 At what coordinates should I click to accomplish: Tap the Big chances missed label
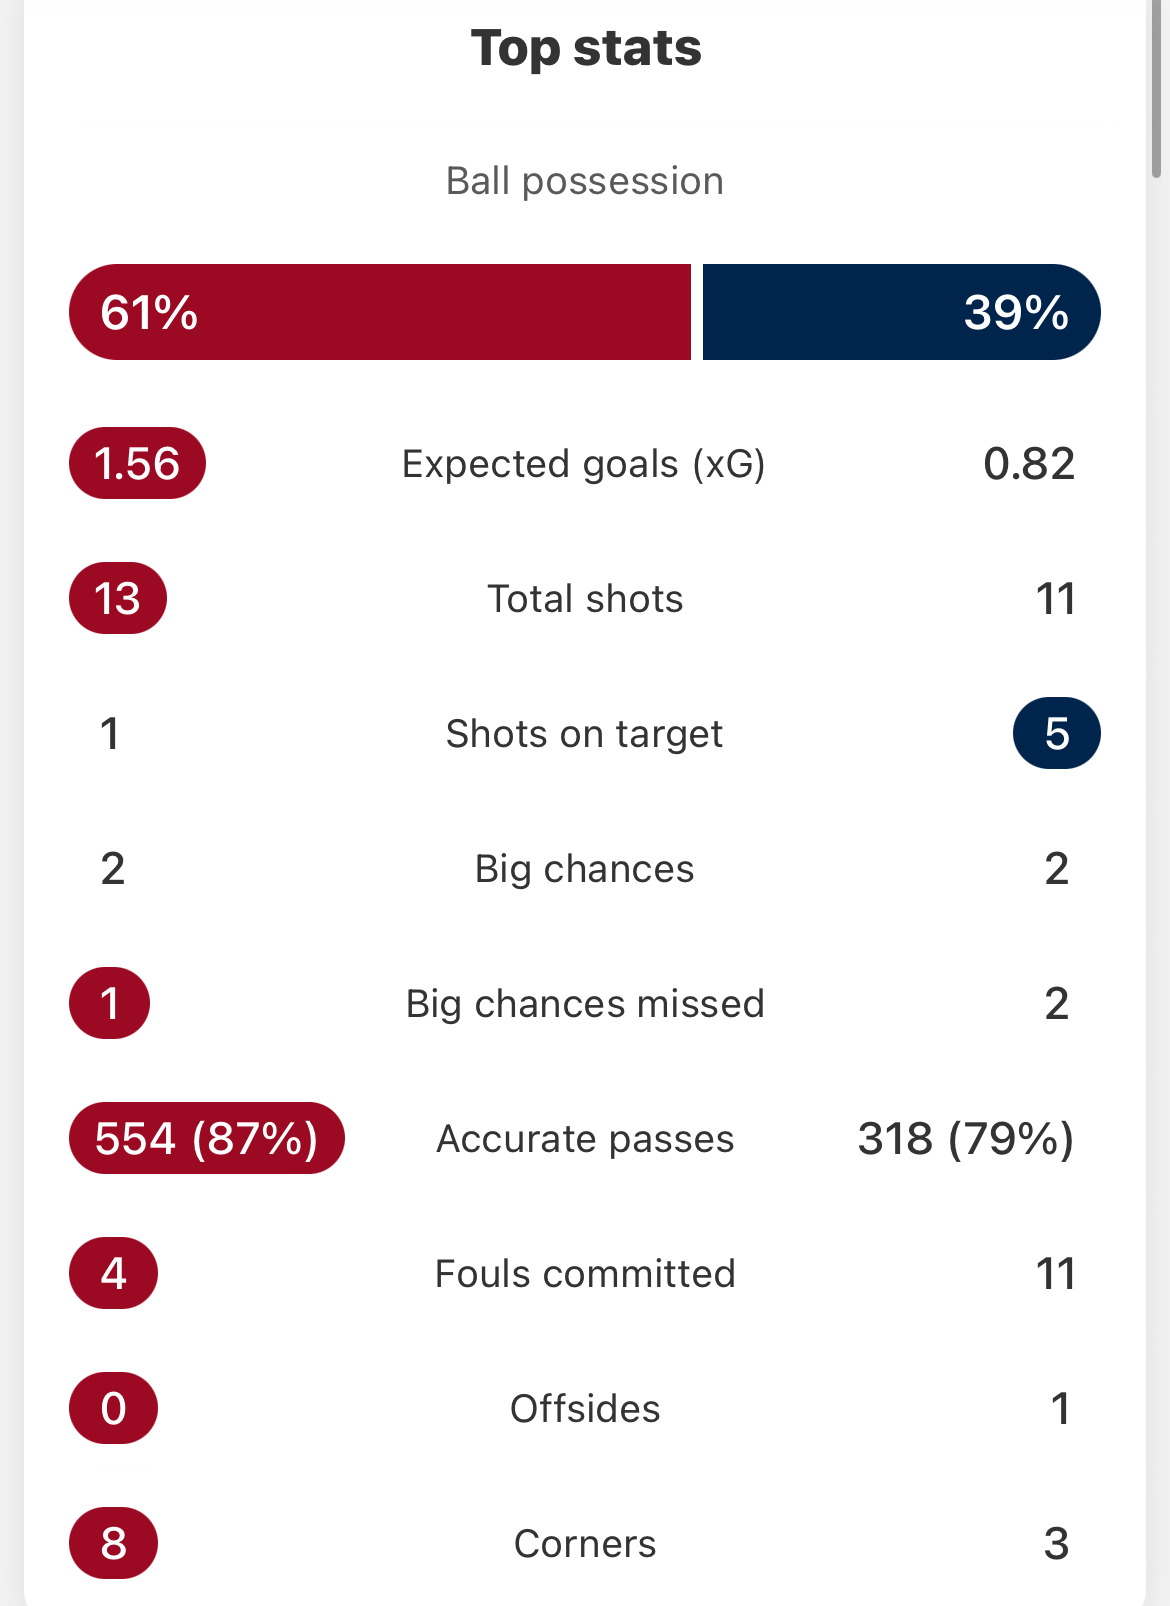coord(585,1004)
